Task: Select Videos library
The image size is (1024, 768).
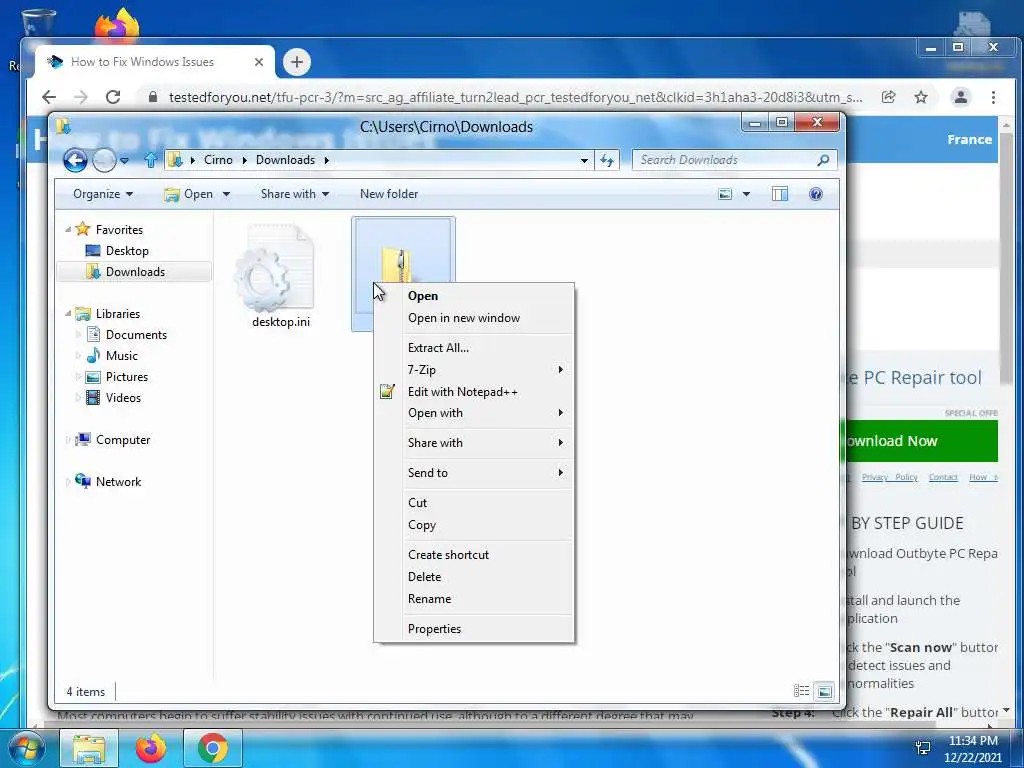Action: (x=123, y=398)
